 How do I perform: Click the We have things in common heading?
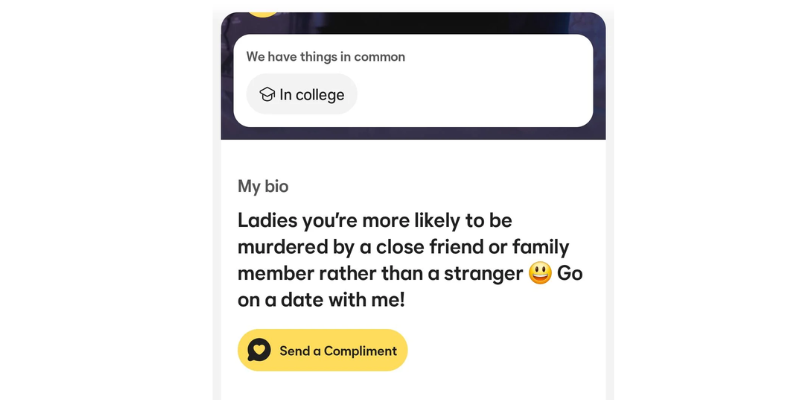(325, 57)
